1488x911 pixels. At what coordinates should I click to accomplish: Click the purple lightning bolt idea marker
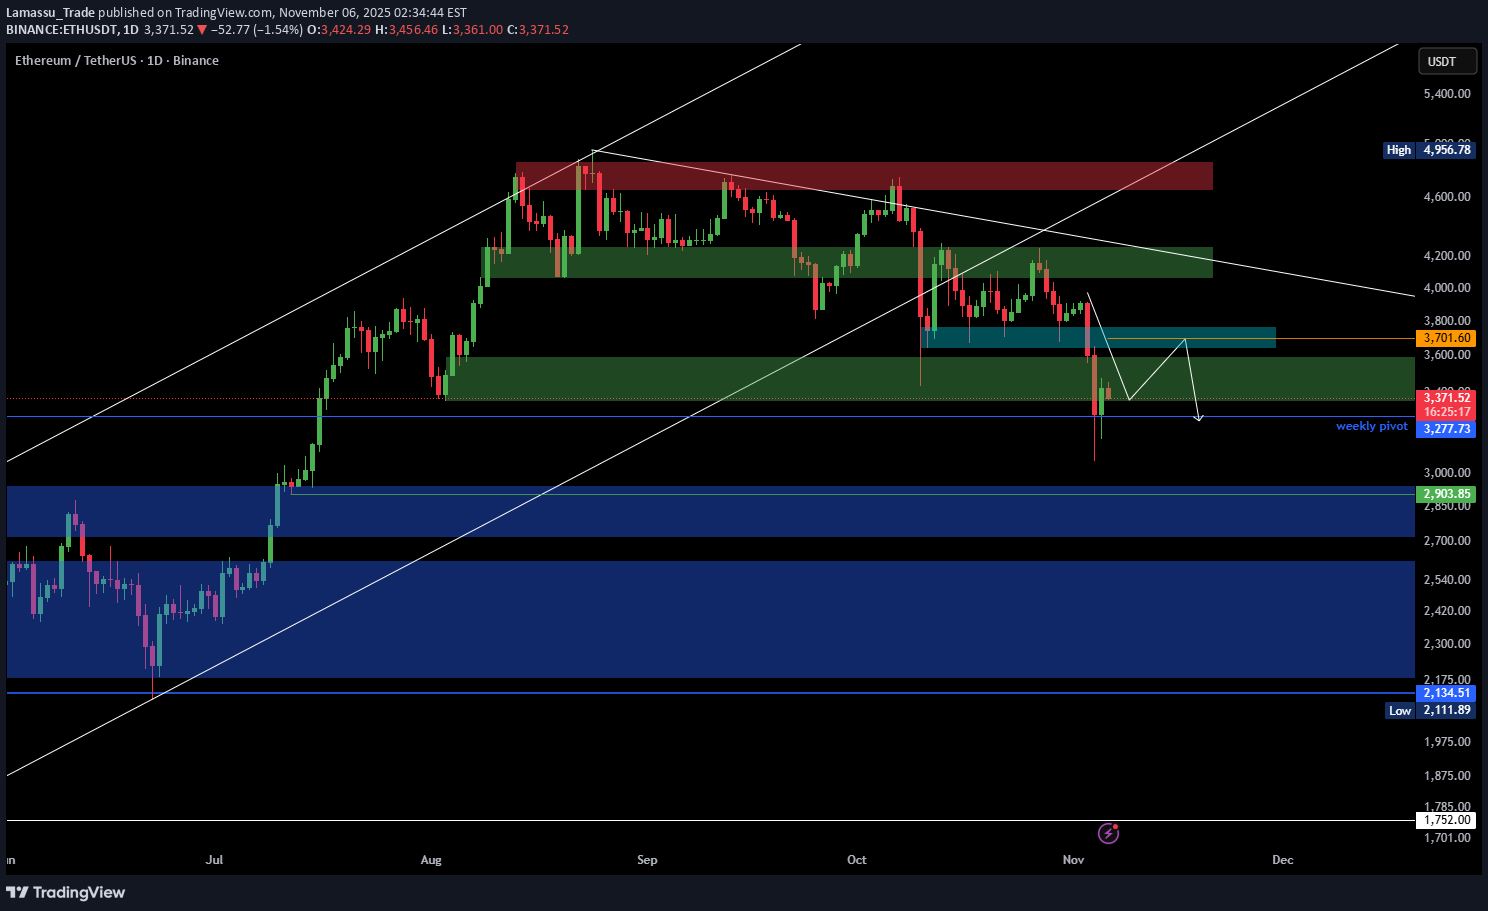pyautogui.click(x=1108, y=833)
